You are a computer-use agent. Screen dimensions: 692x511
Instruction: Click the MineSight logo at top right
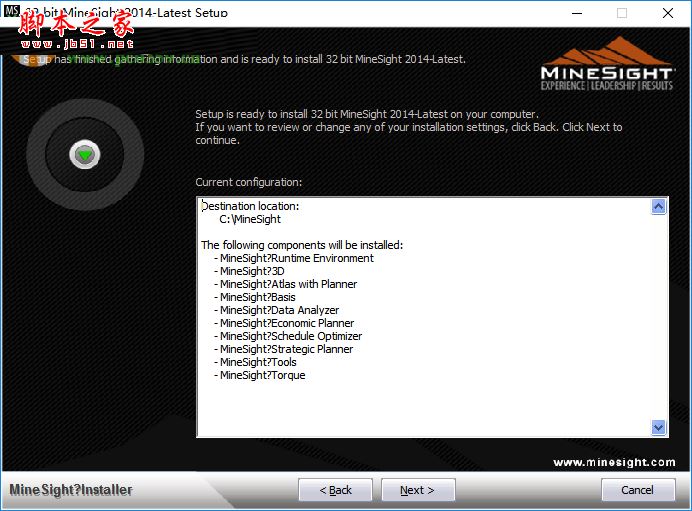click(x=606, y=64)
